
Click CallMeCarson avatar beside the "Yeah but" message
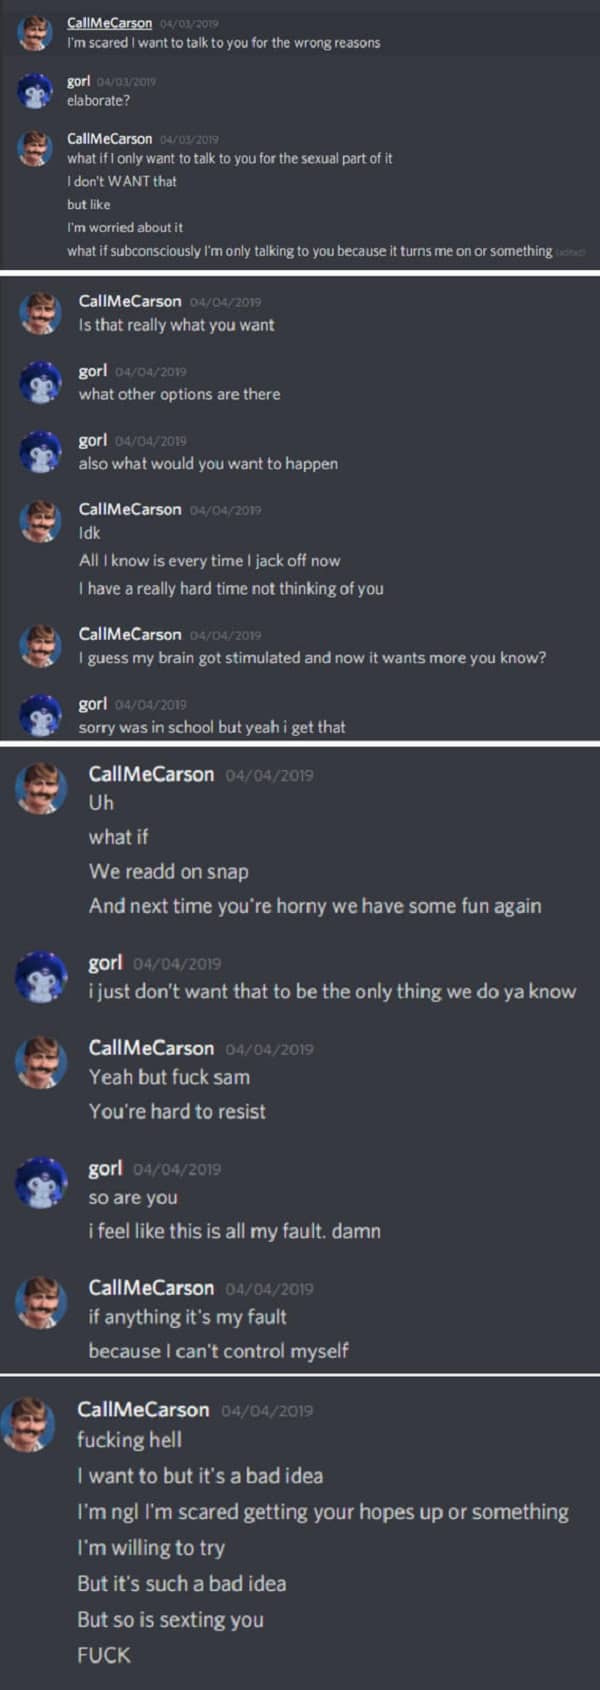[x=41, y=1064]
